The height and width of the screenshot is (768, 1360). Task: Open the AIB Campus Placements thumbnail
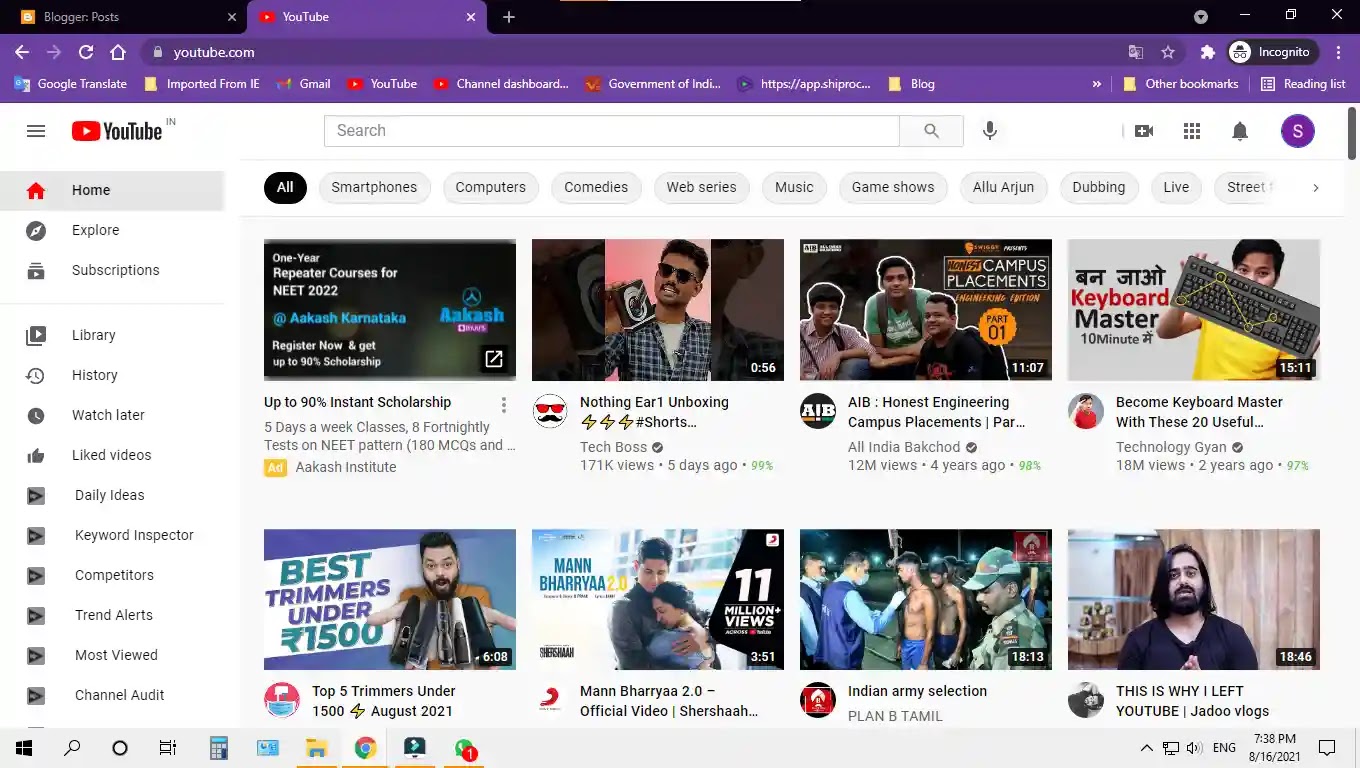pos(926,310)
